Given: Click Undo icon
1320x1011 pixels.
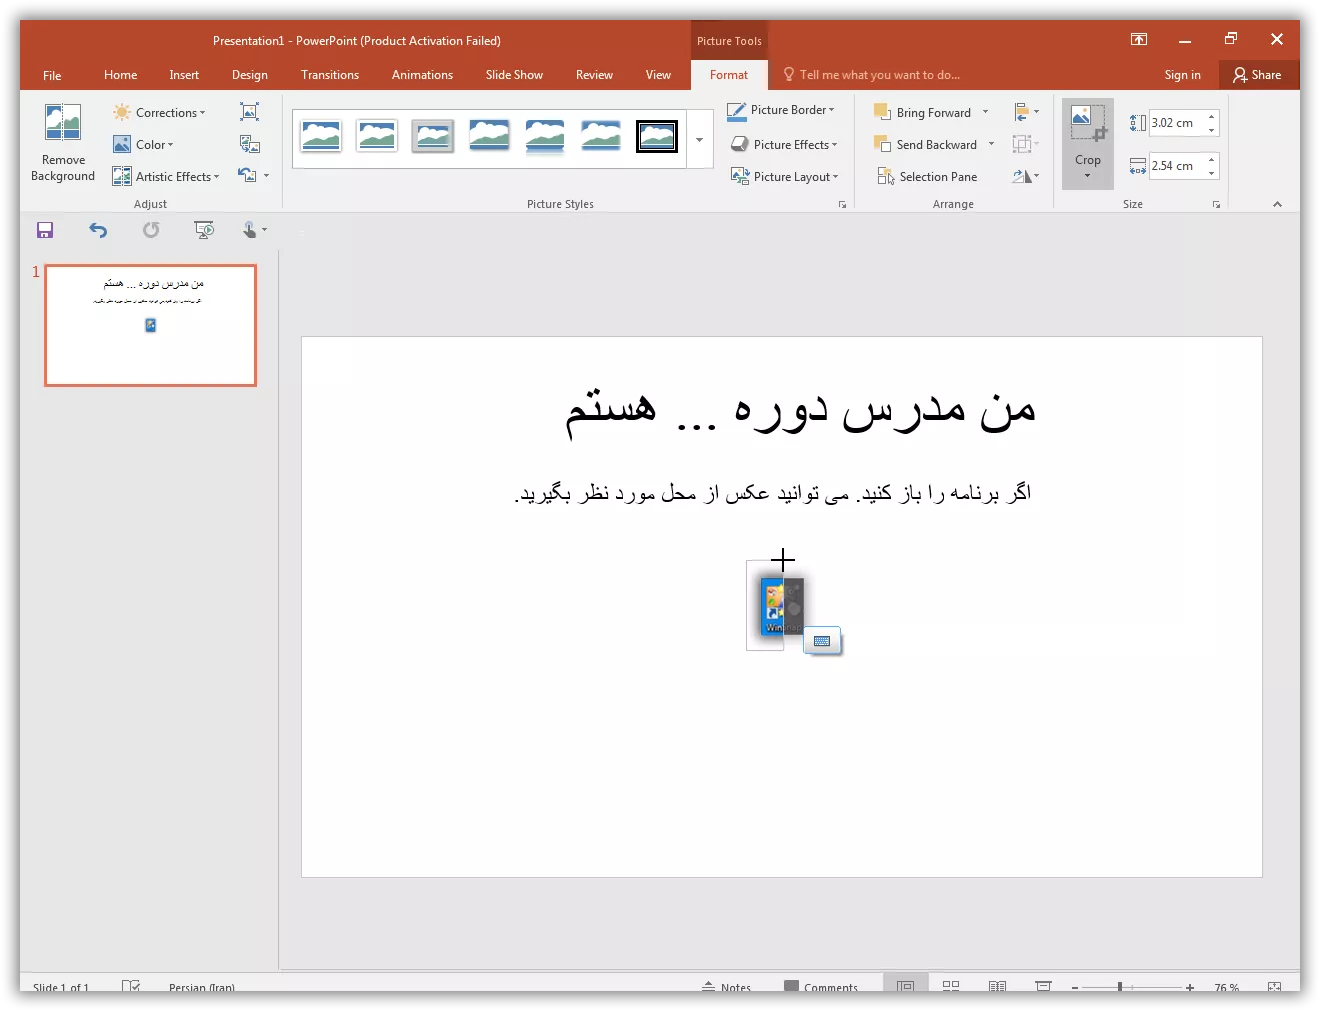Looking at the screenshot, I should click(98, 231).
